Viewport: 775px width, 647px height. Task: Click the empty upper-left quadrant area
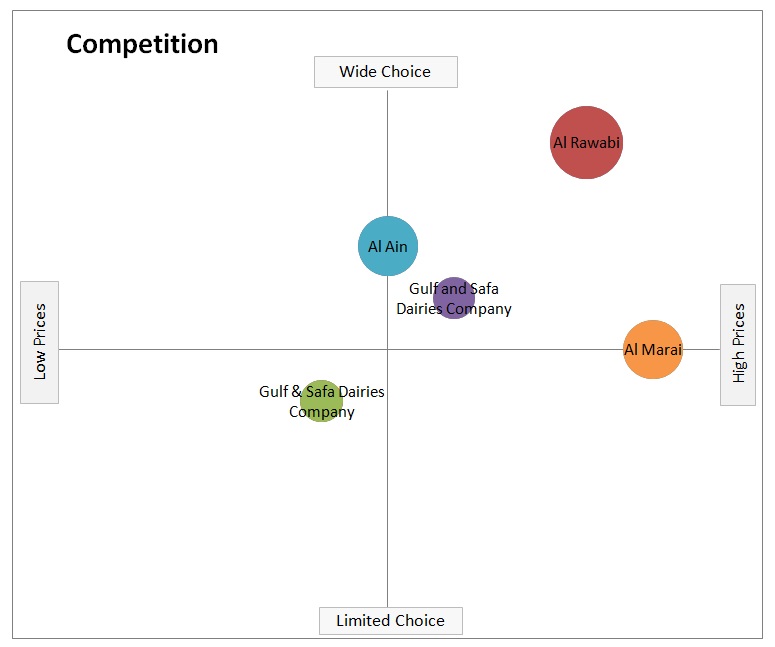(200, 200)
